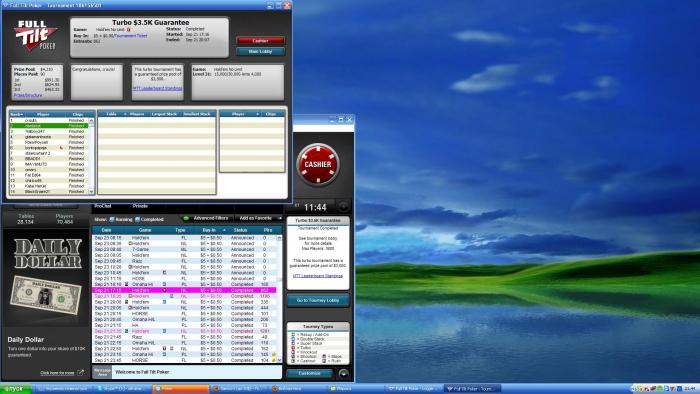Sort lobby list by Game column
700x394 pixels.
(x=145, y=230)
